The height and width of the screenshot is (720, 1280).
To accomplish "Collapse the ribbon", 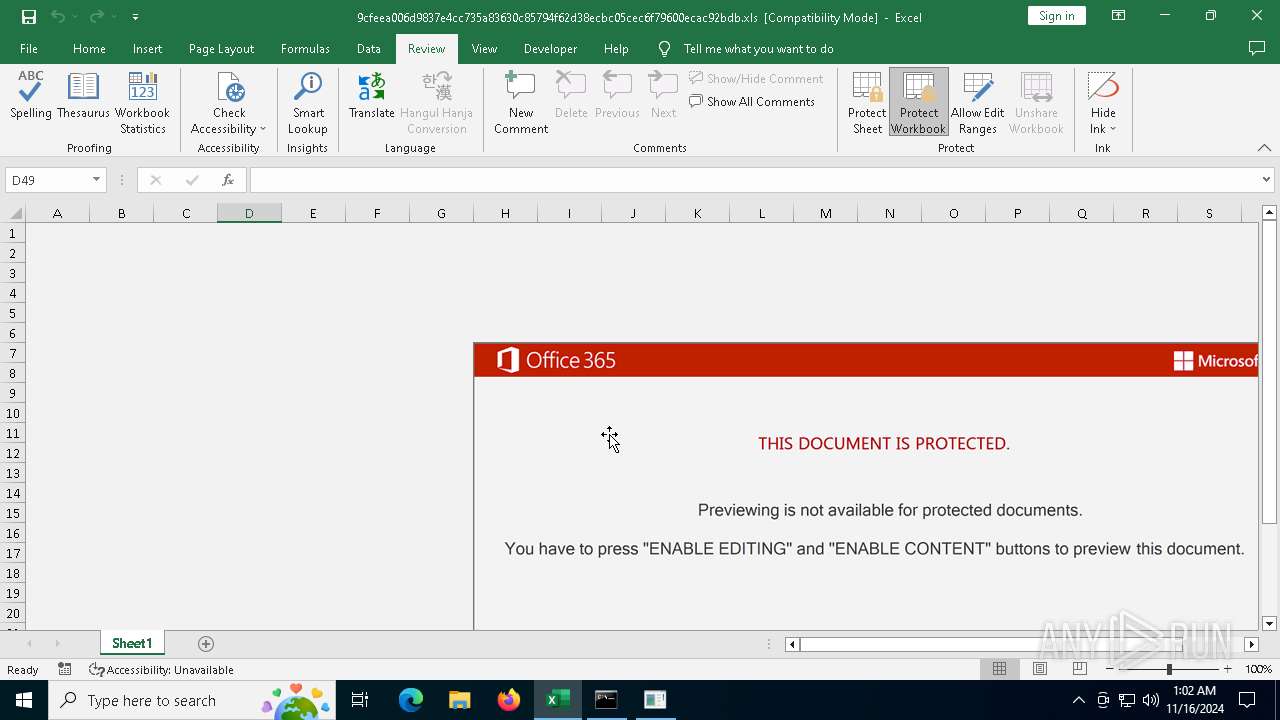I will (1264, 148).
